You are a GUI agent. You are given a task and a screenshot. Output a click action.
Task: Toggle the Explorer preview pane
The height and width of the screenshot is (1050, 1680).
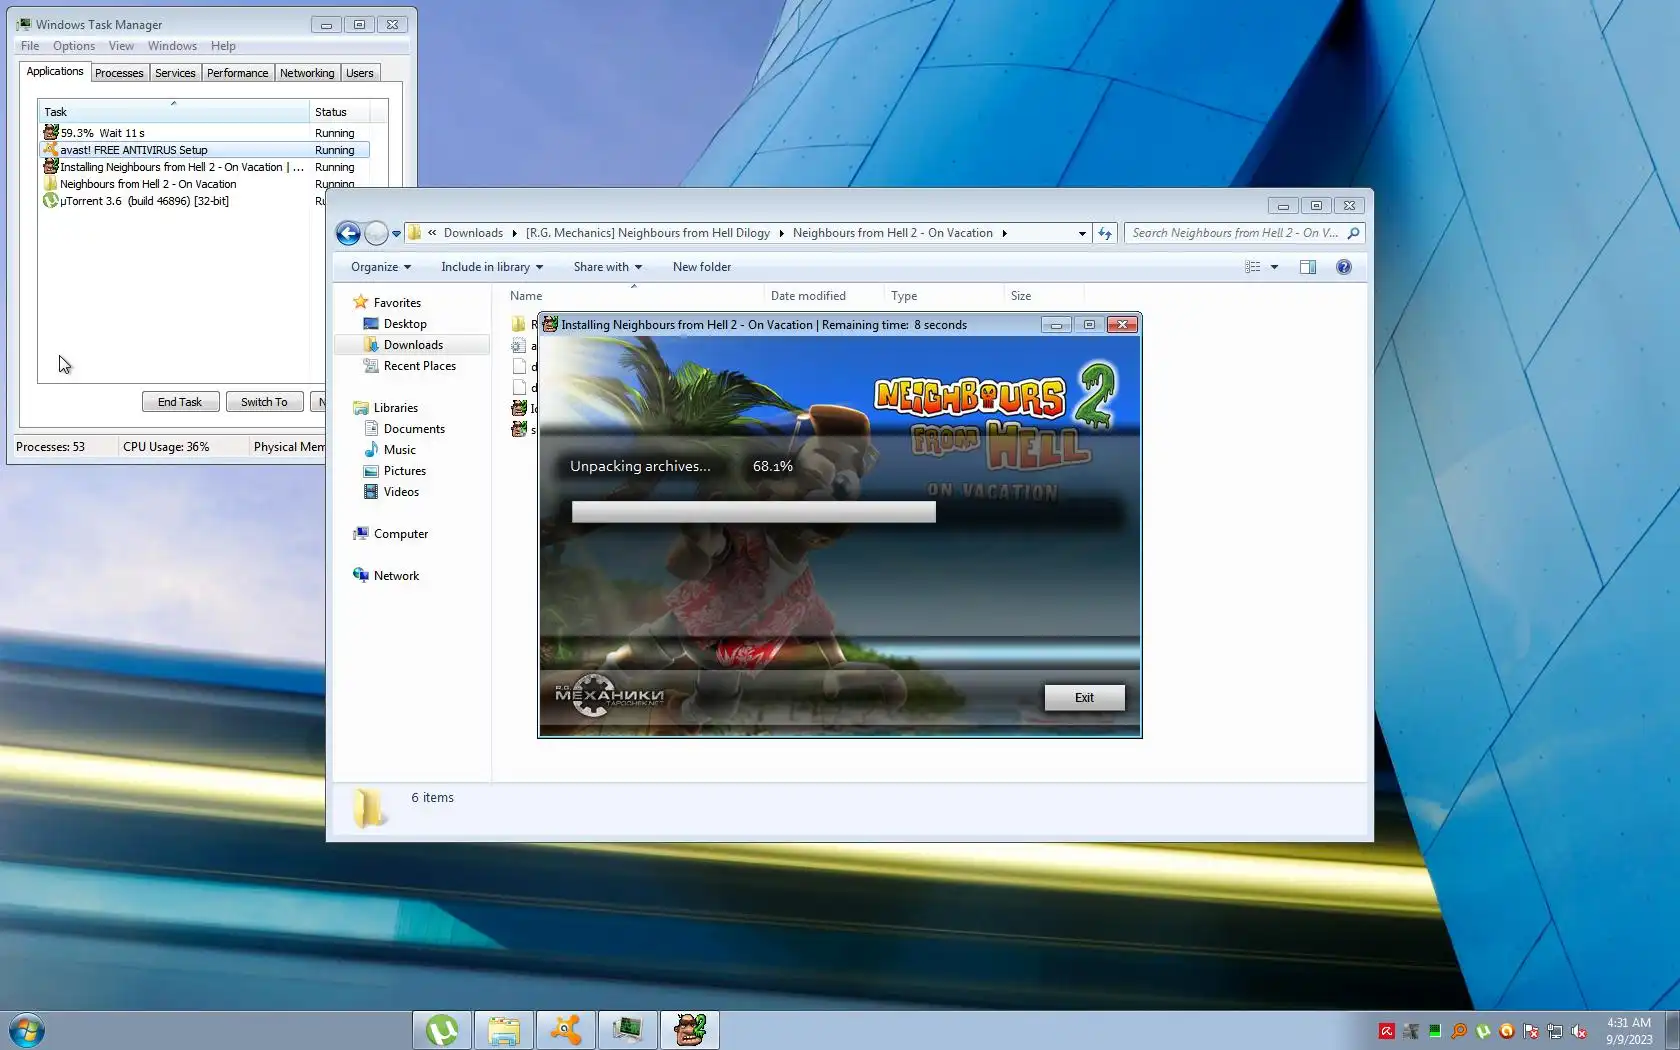1308,267
